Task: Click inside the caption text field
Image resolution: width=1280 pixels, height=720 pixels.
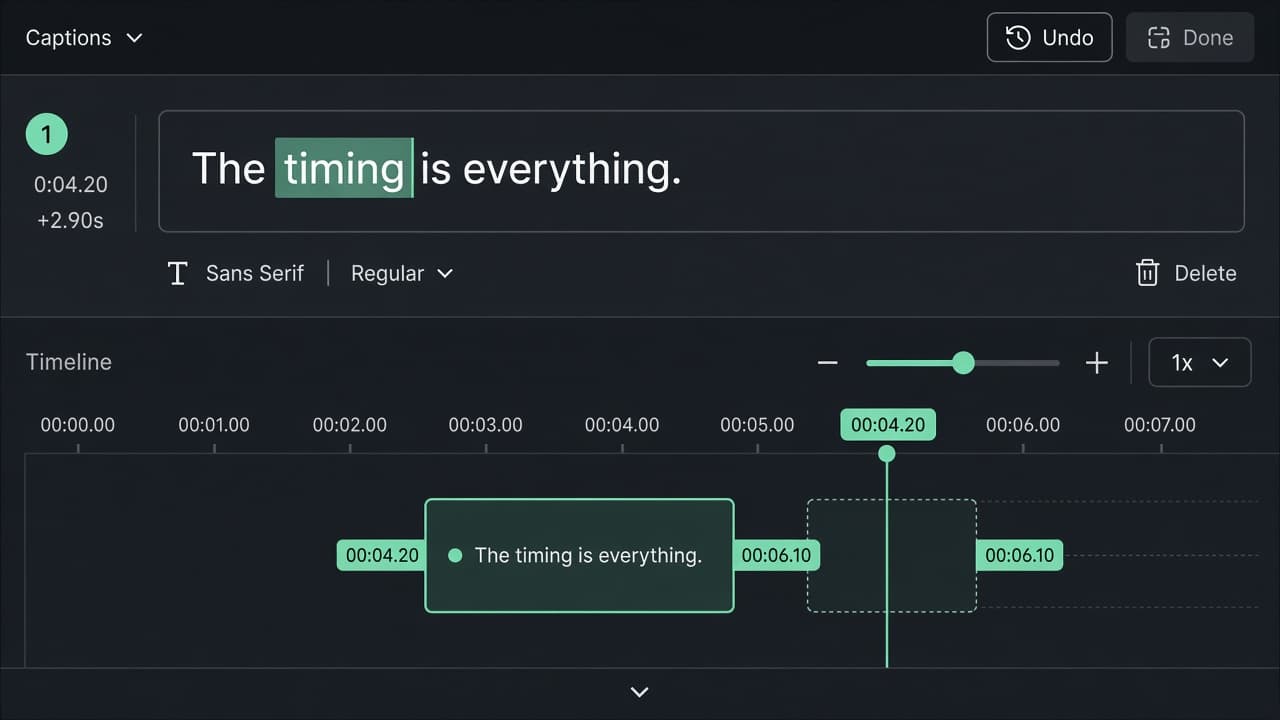Action: tap(701, 171)
